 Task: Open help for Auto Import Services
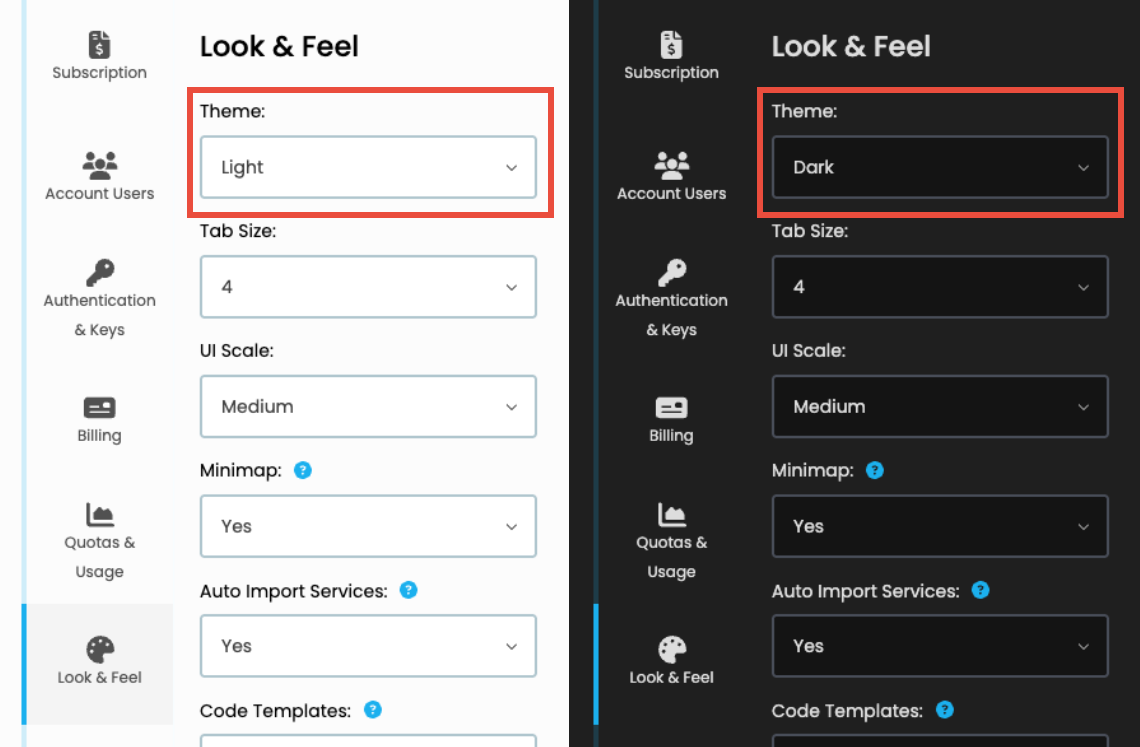408,591
